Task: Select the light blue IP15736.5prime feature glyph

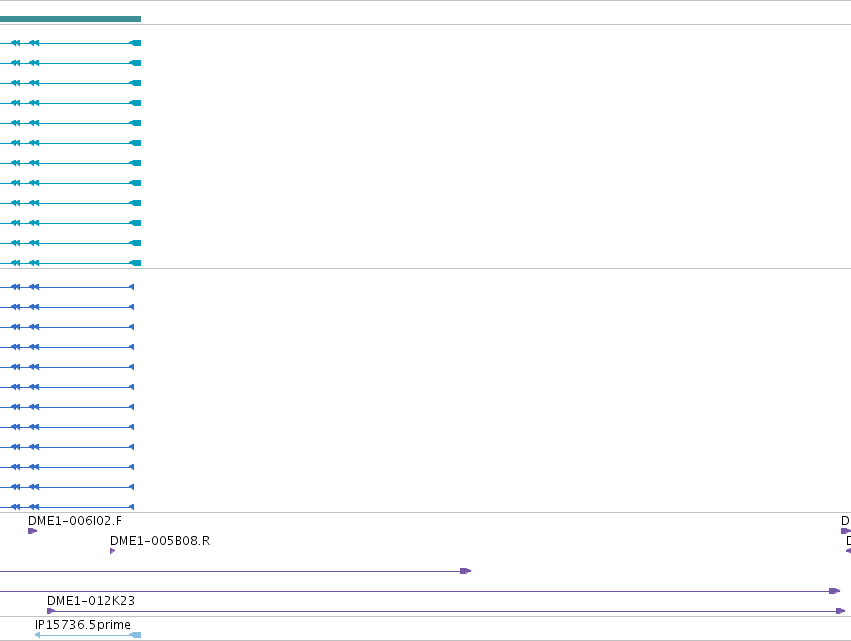Action: pyautogui.click(x=88, y=634)
